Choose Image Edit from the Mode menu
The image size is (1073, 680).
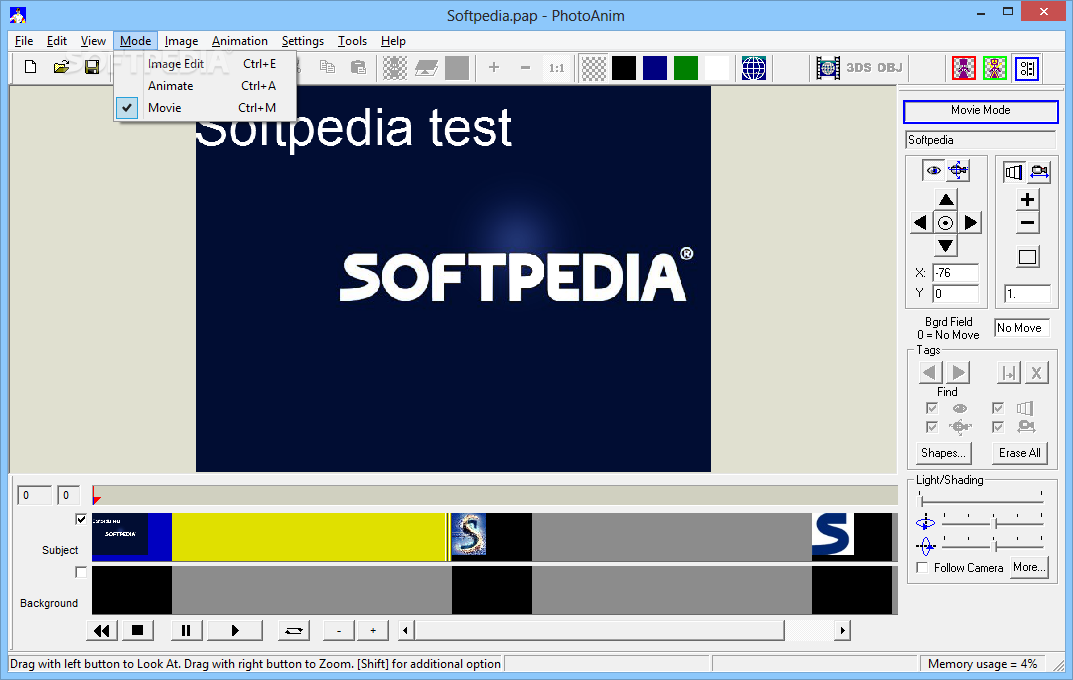(x=205, y=64)
